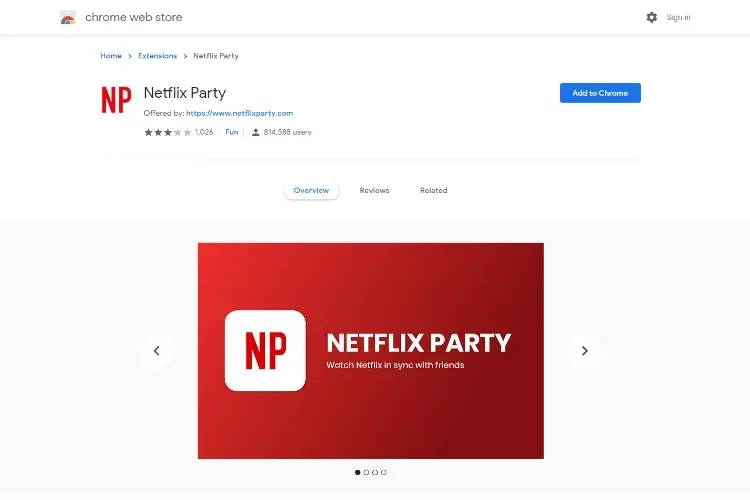
Task: Click the Netflix Party breadcrumb text
Action: [216, 56]
